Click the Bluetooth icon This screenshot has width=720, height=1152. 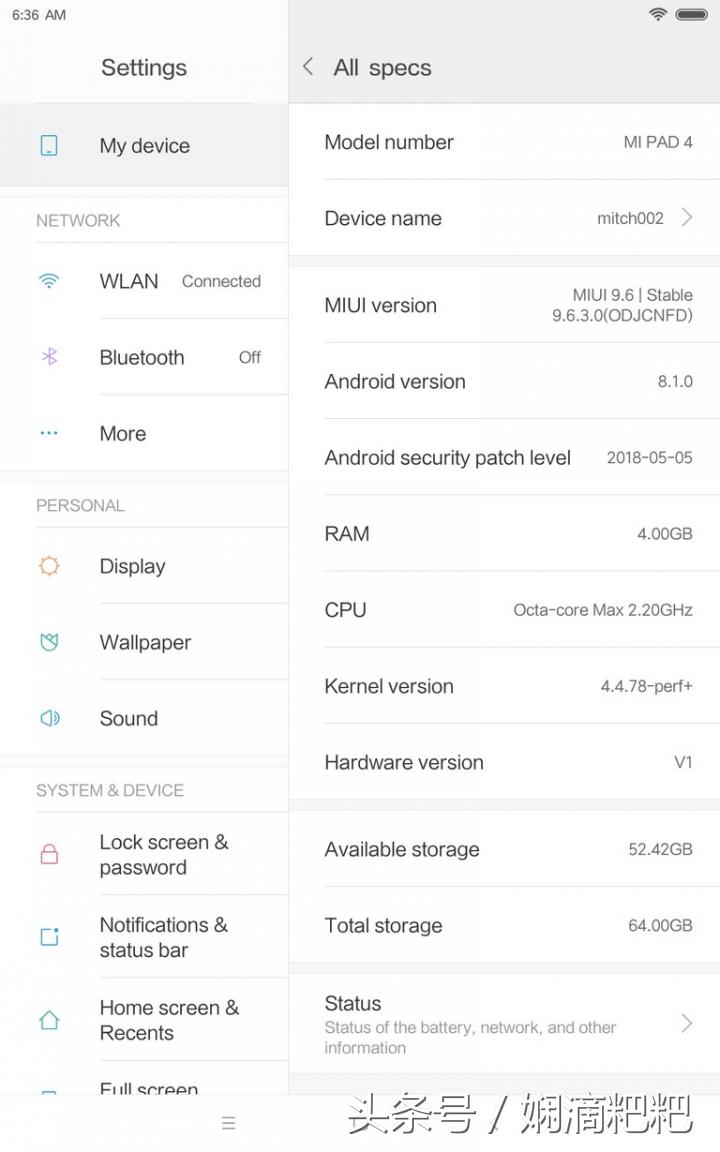coord(49,357)
